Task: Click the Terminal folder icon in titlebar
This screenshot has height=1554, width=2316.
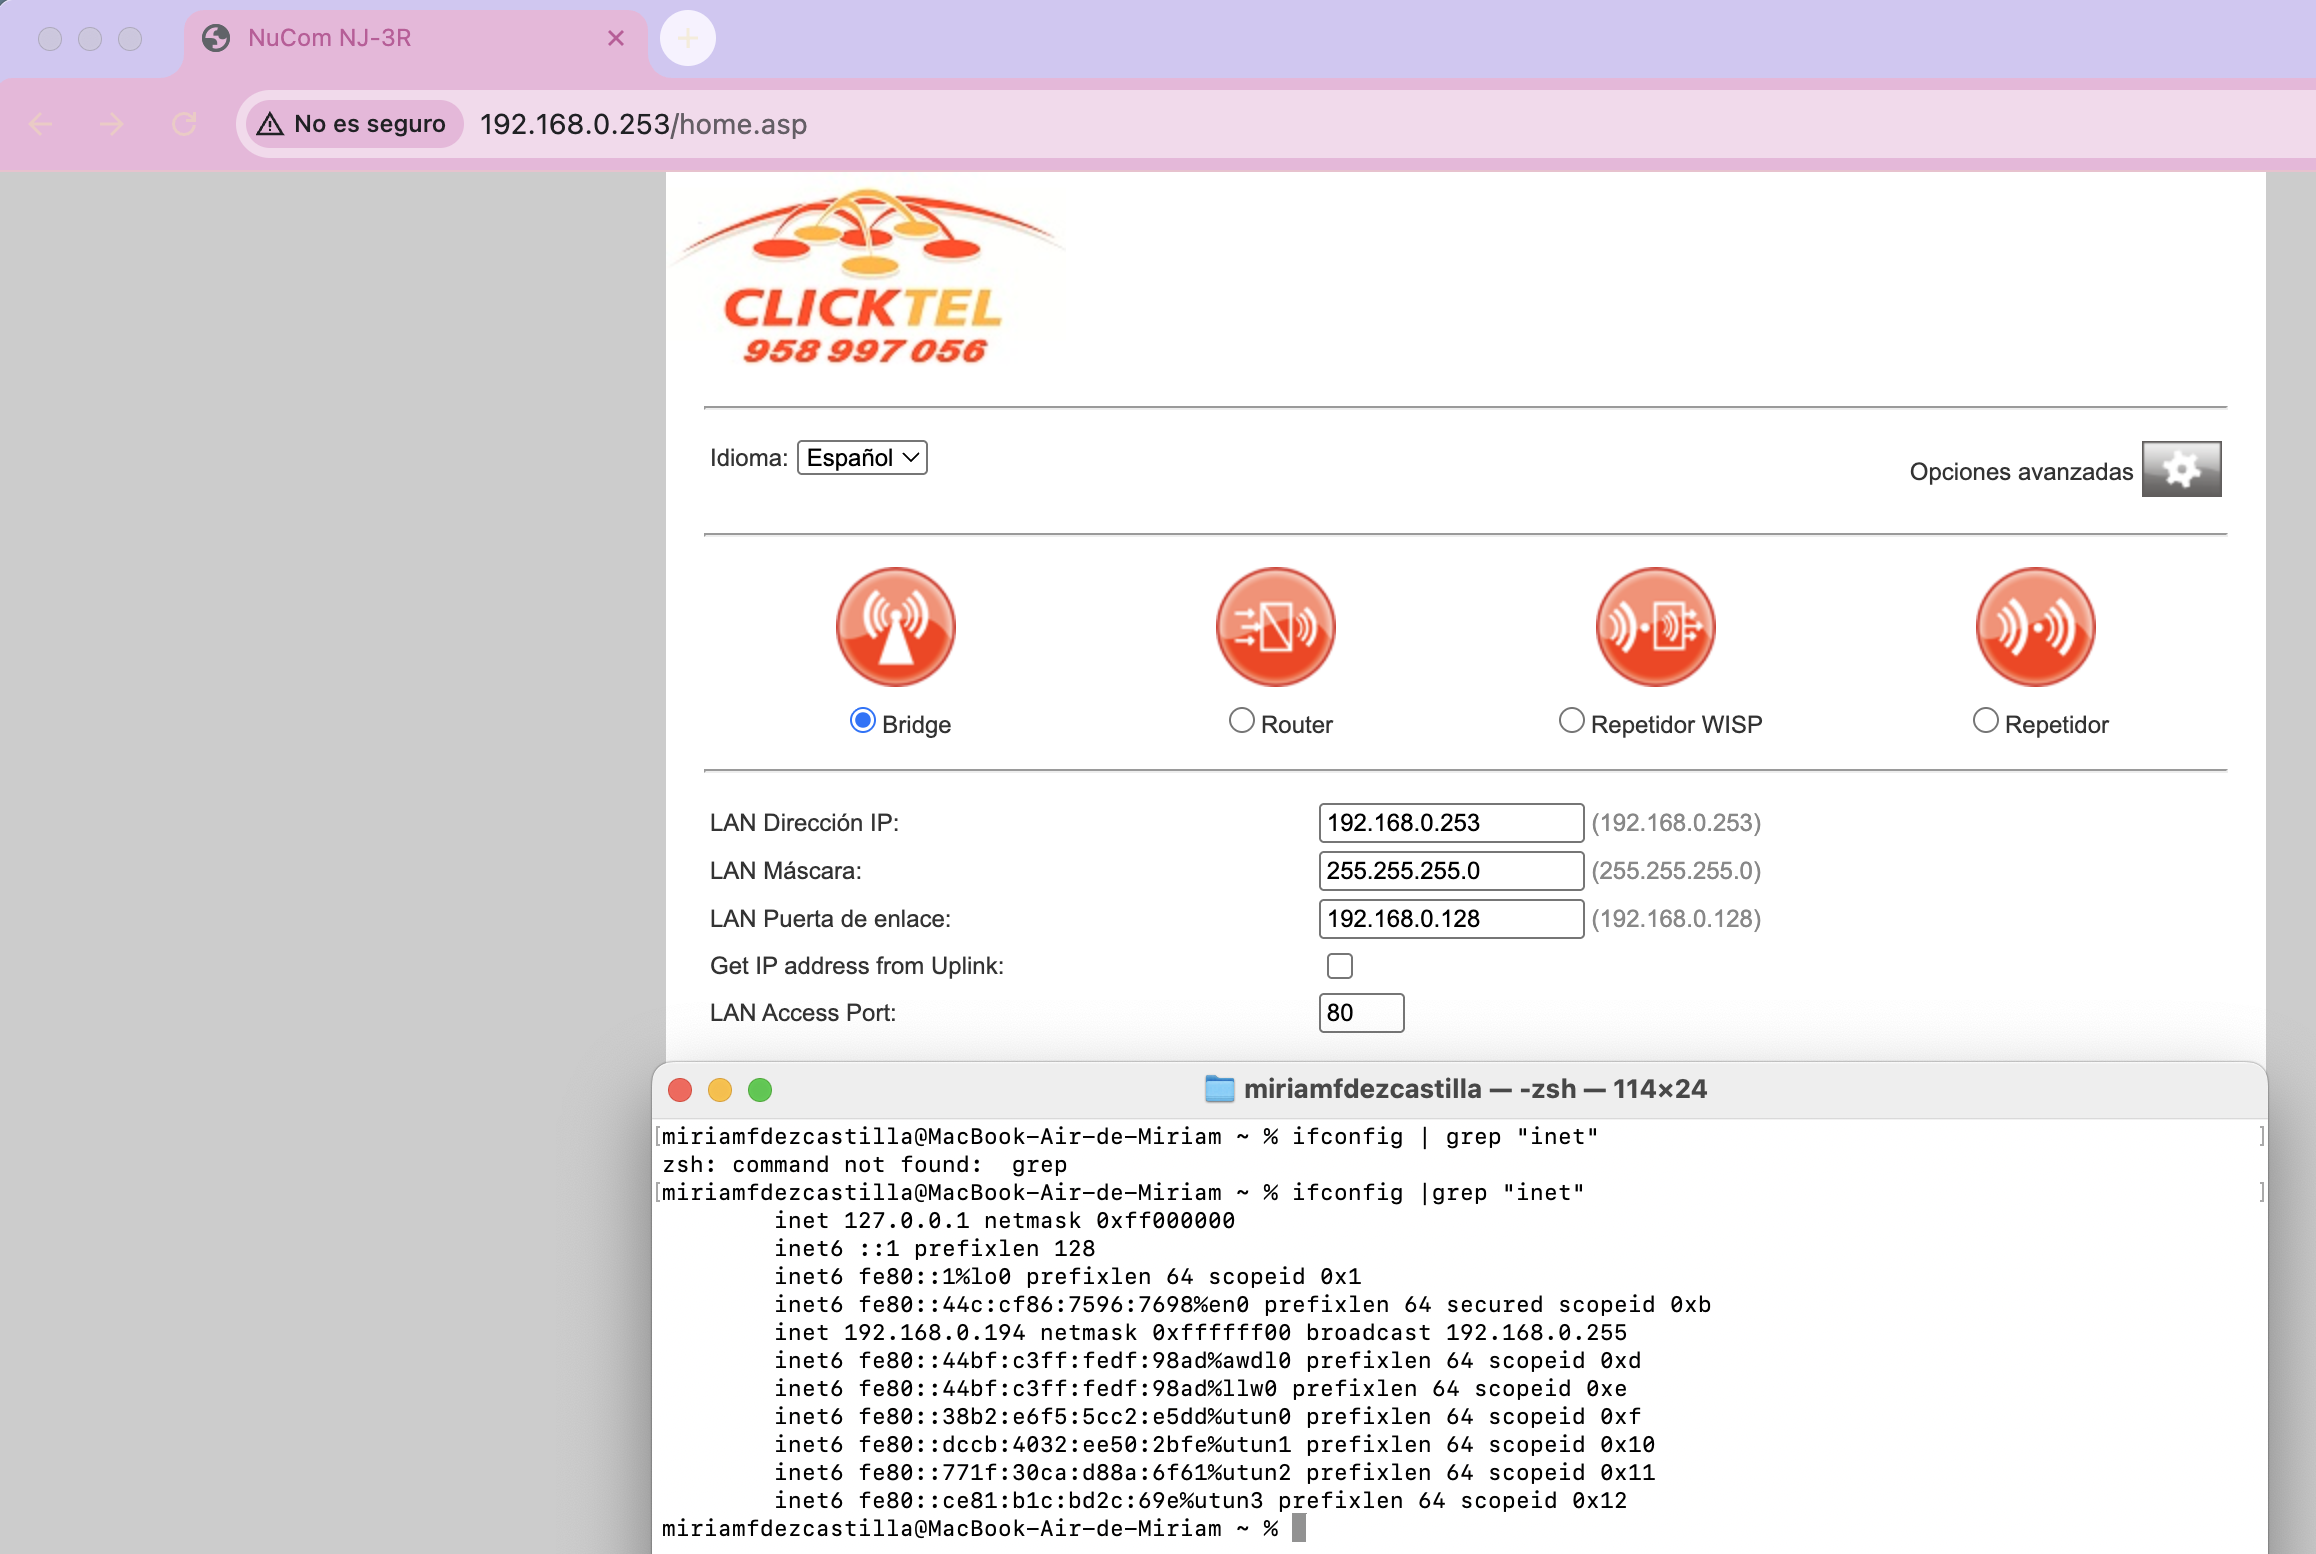Action: tap(1219, 1089)
